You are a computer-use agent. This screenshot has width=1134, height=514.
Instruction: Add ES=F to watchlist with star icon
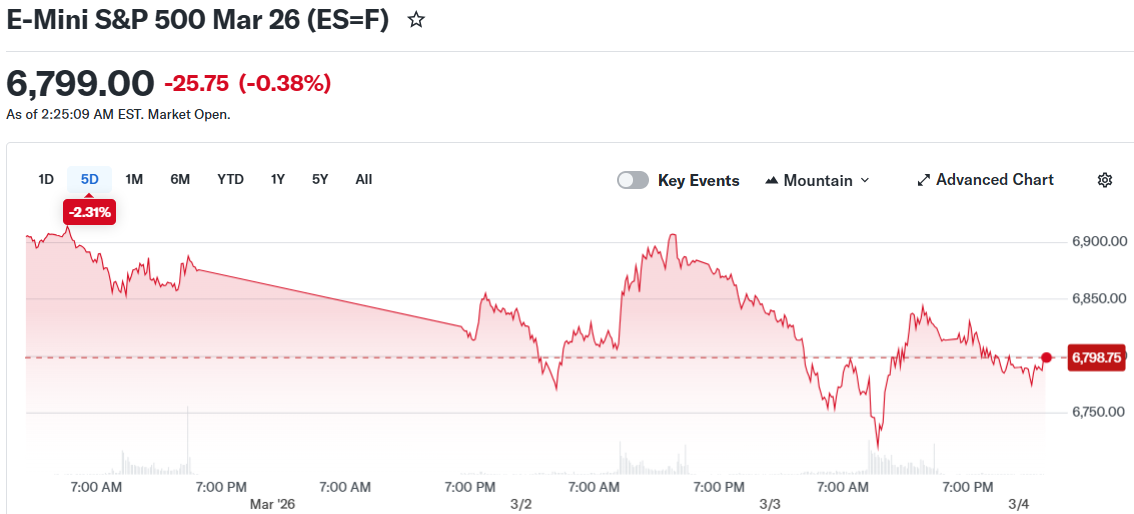[x=416, y=20]
